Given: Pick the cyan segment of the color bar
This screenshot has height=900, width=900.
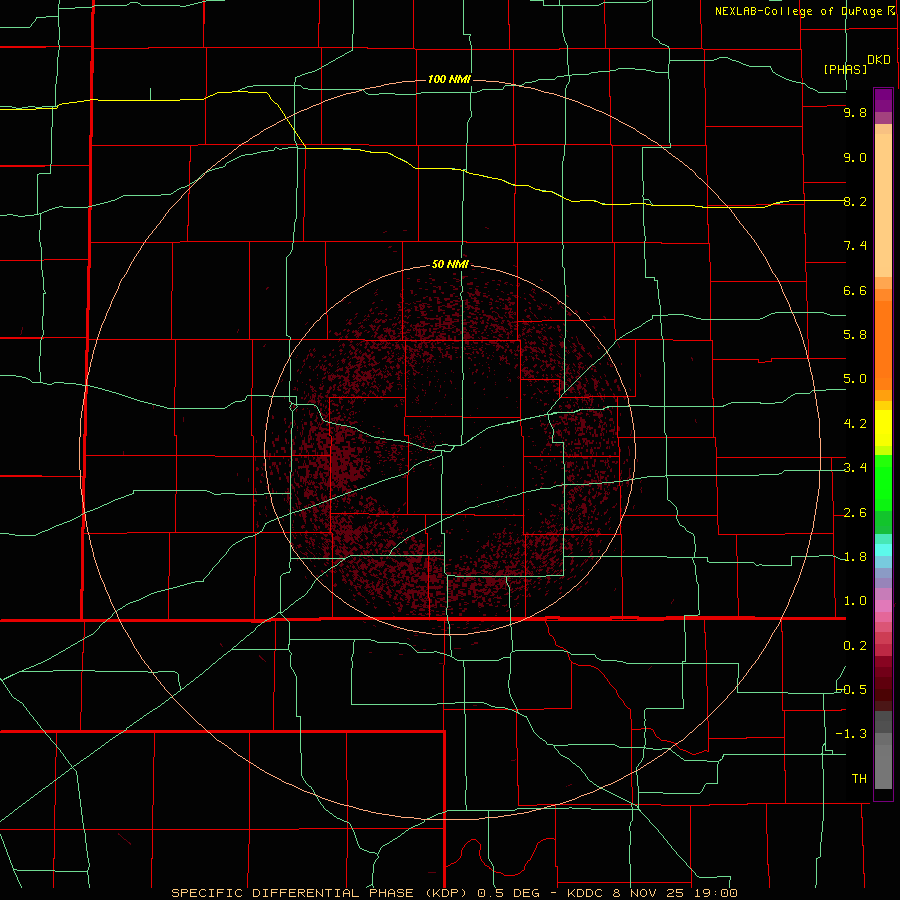Looking at the screenshot, I should (883, 550).
